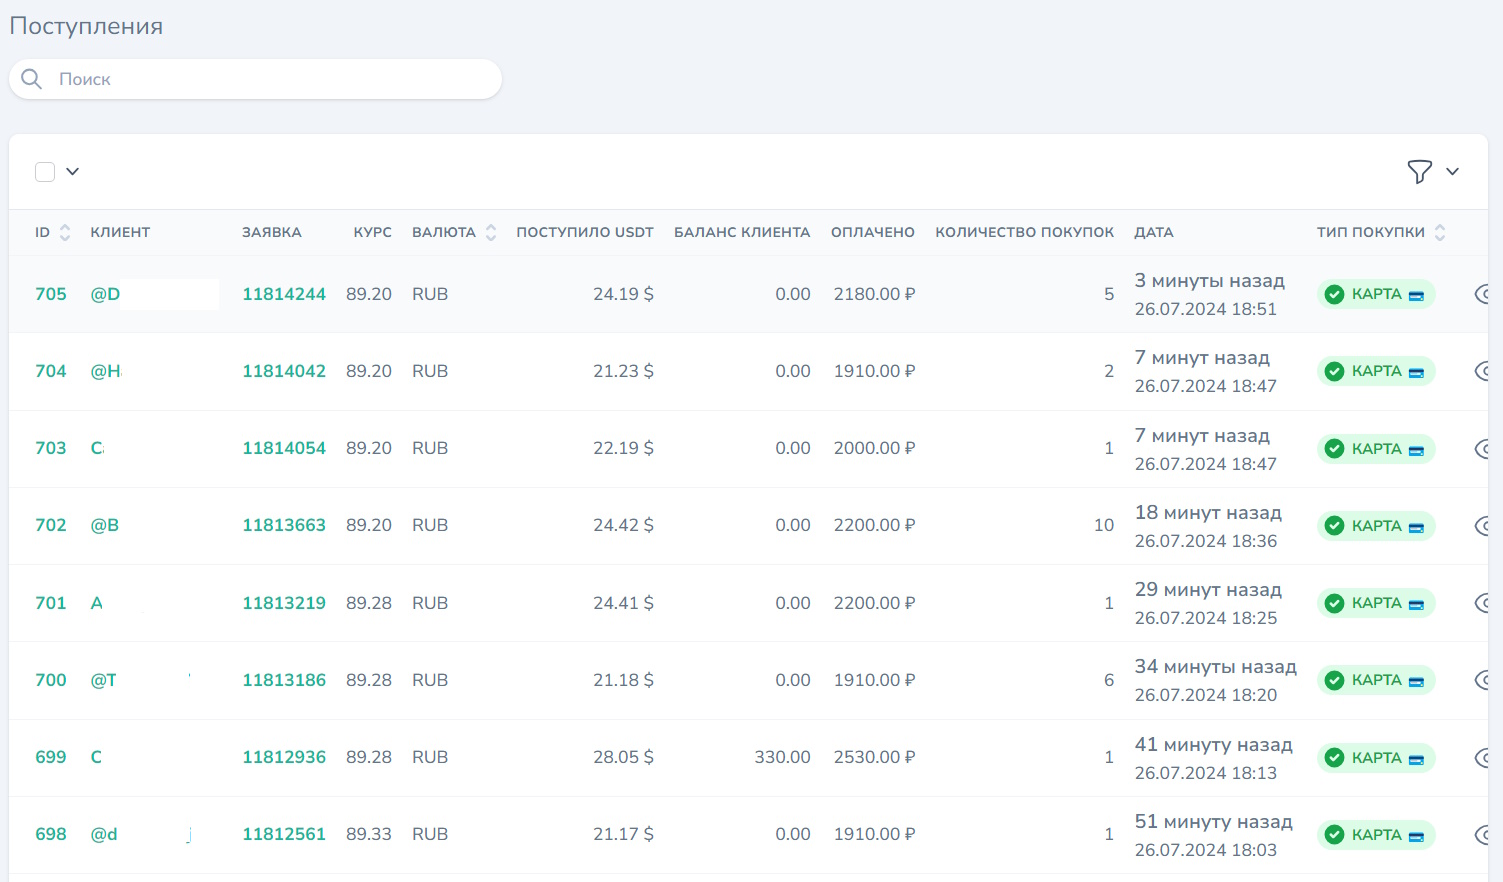
Task: Sort by ВАЛЮТА column arrows
Action: coord(491,233)
